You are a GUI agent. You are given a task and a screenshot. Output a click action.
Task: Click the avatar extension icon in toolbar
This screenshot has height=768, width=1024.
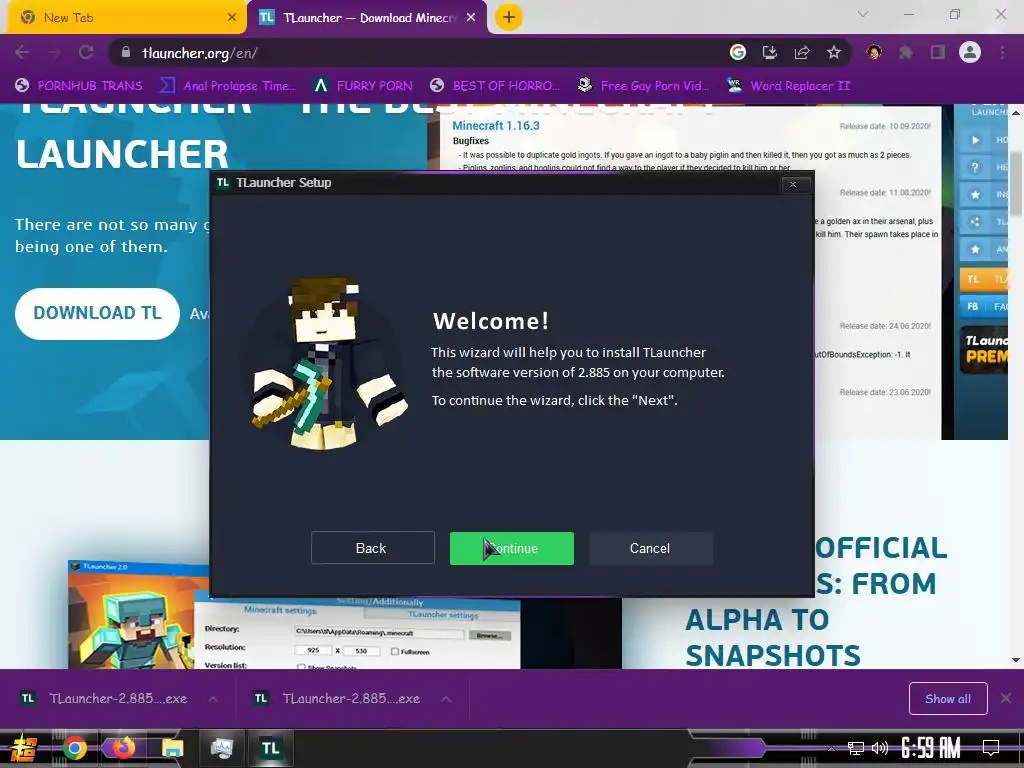pos(874,52)
